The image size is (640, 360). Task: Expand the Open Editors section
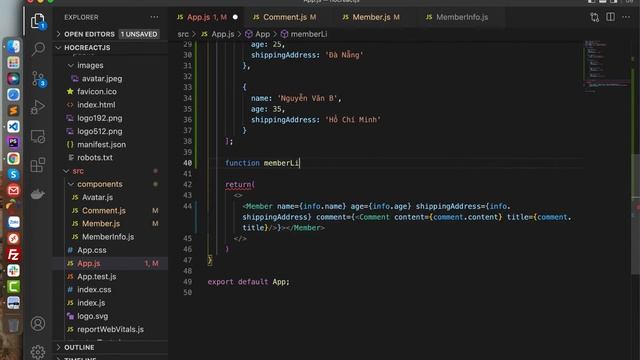[89, 34]
